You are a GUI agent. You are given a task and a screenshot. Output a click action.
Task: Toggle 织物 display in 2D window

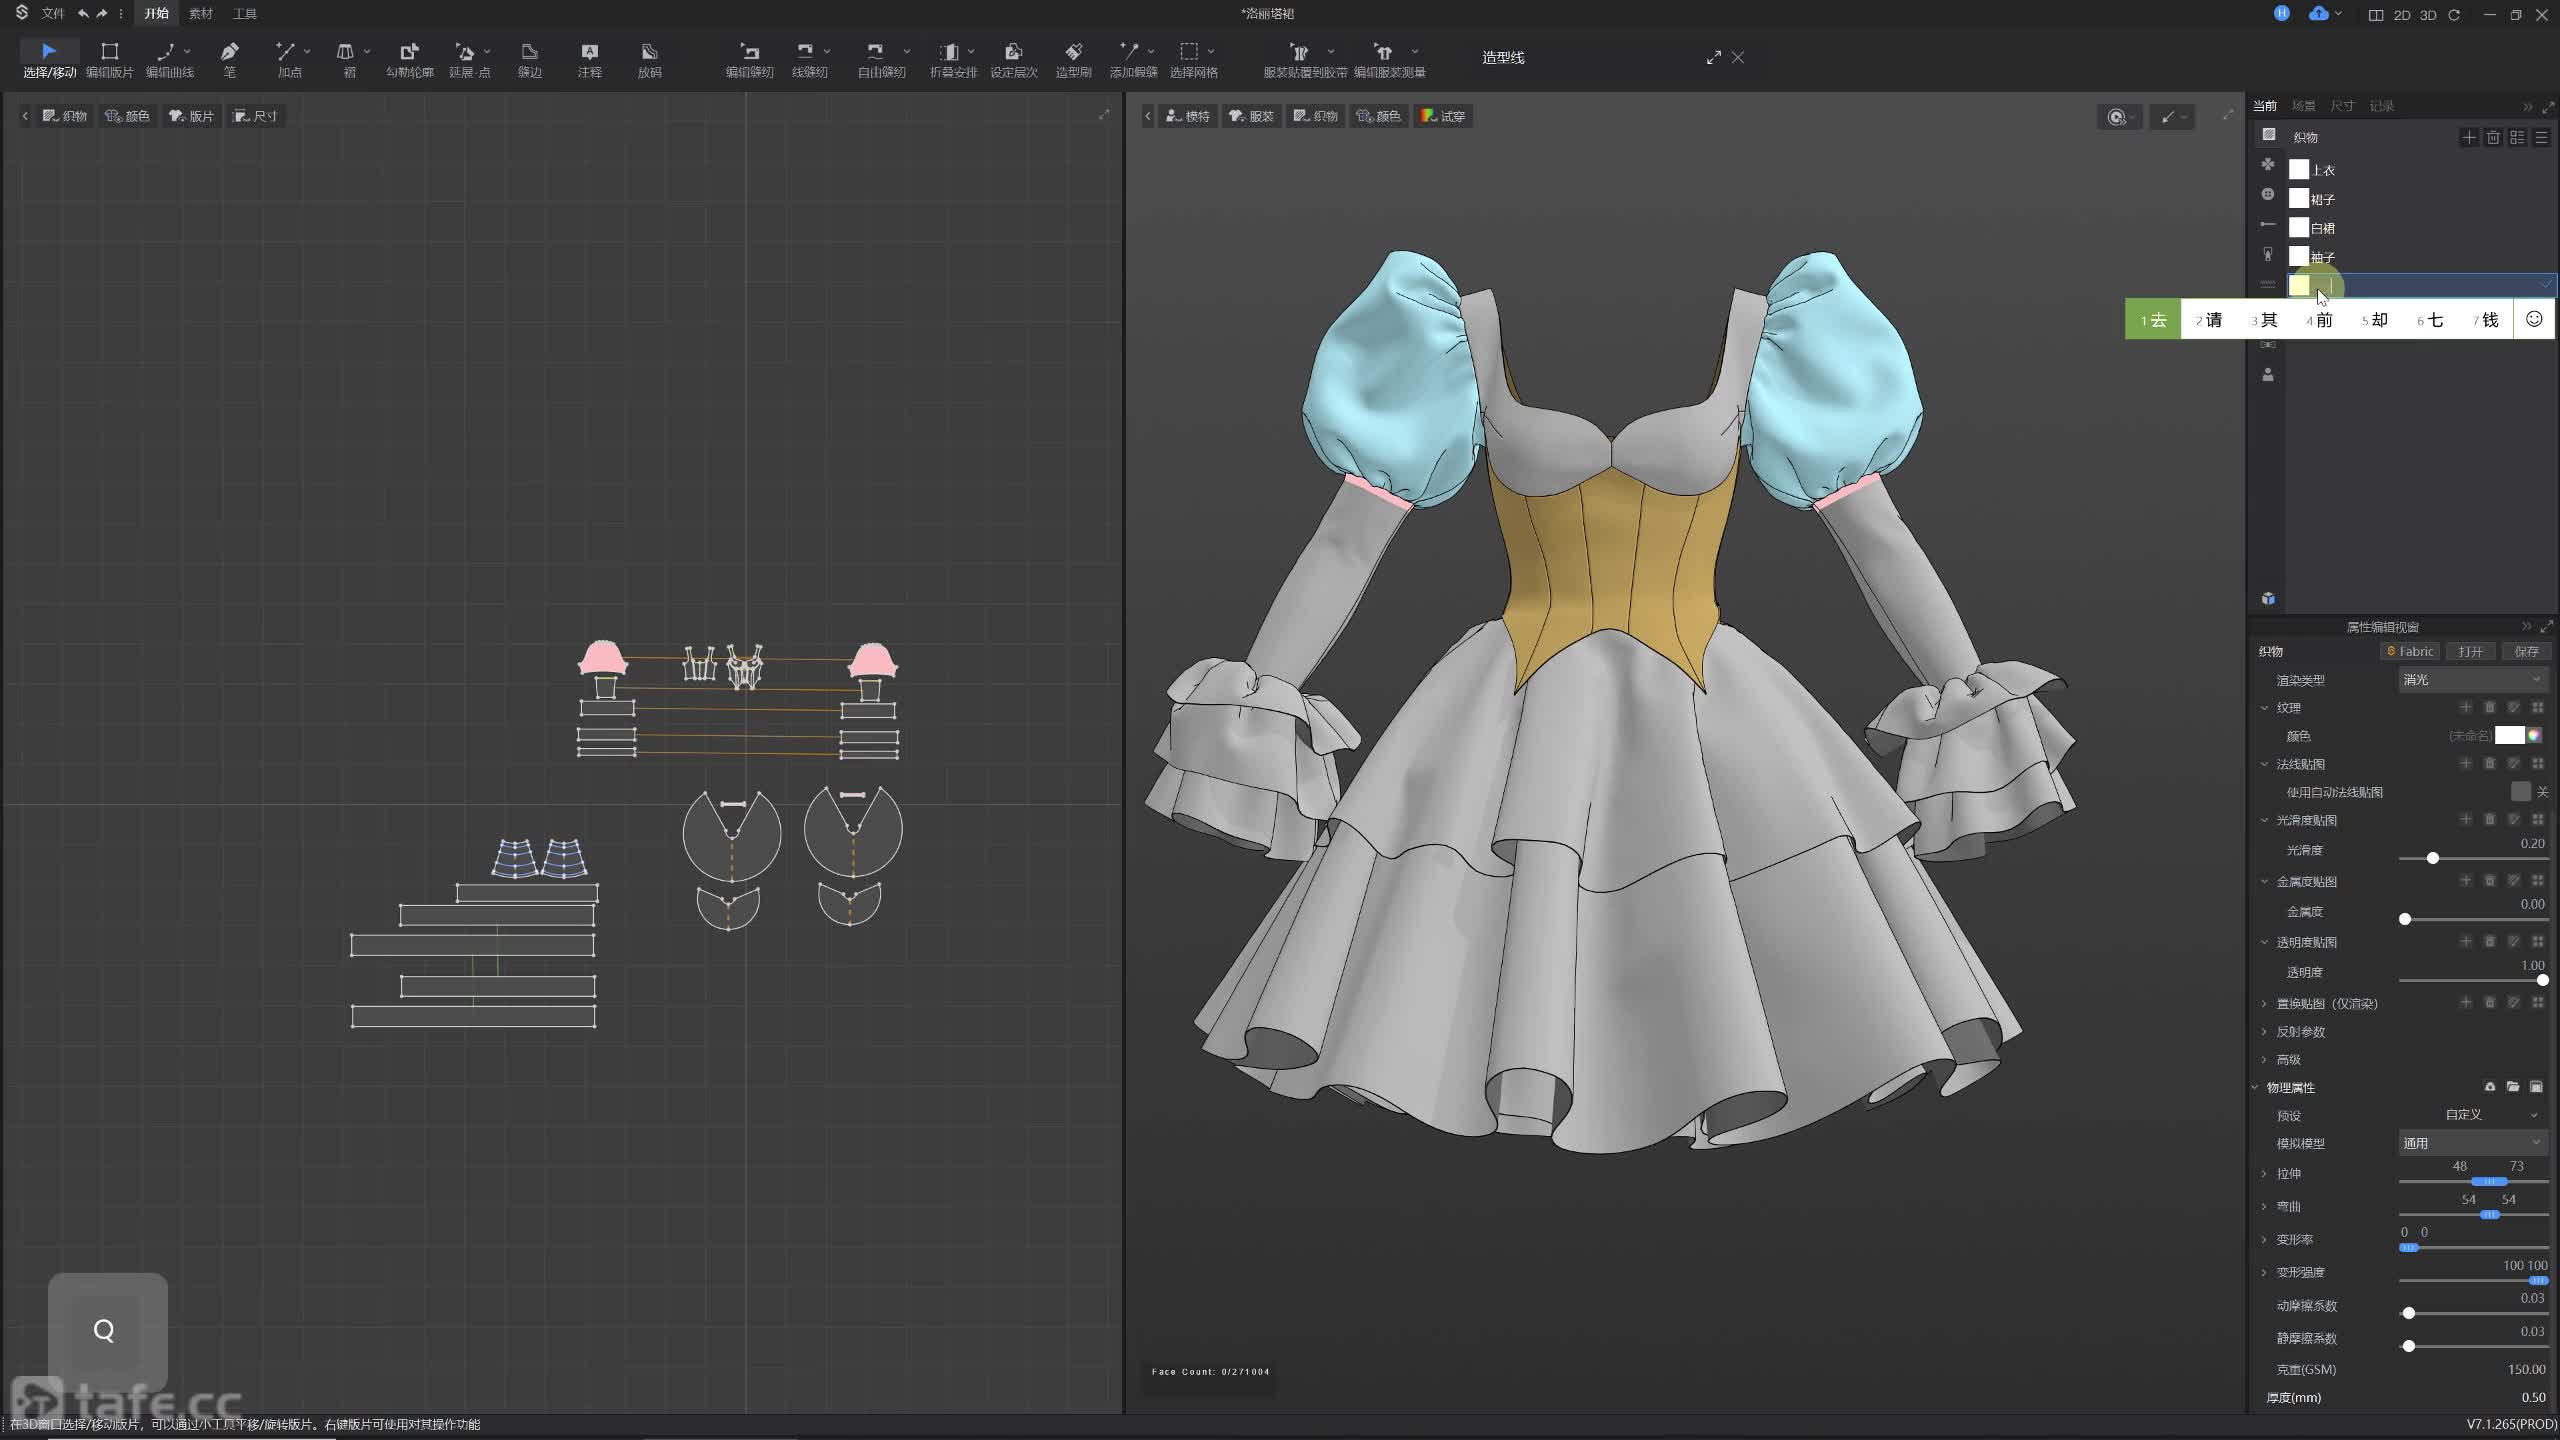(65, 116)
